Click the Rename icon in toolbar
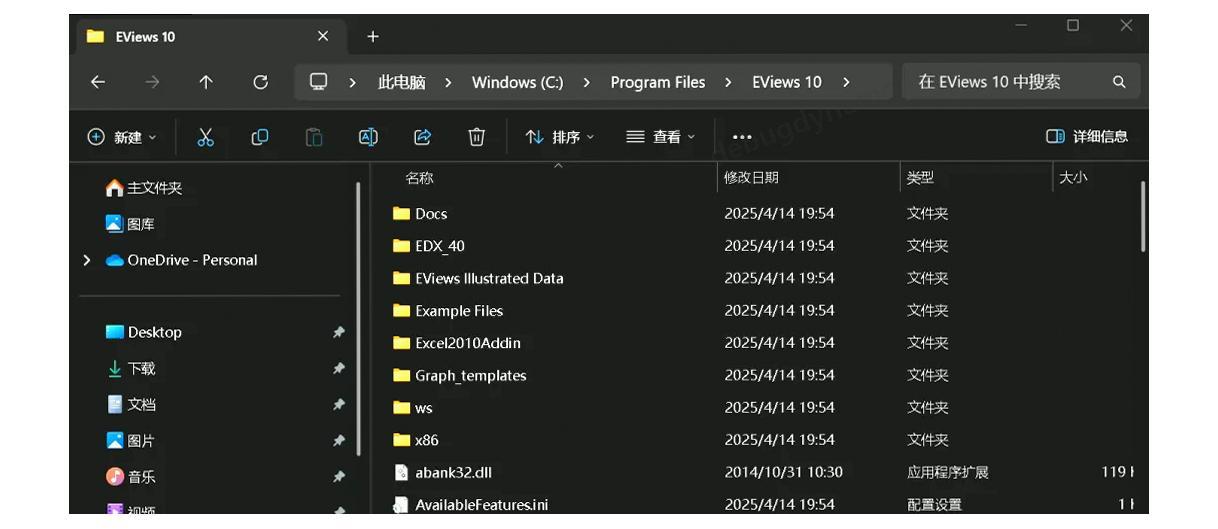1218x529 pixels. (368, 137)
